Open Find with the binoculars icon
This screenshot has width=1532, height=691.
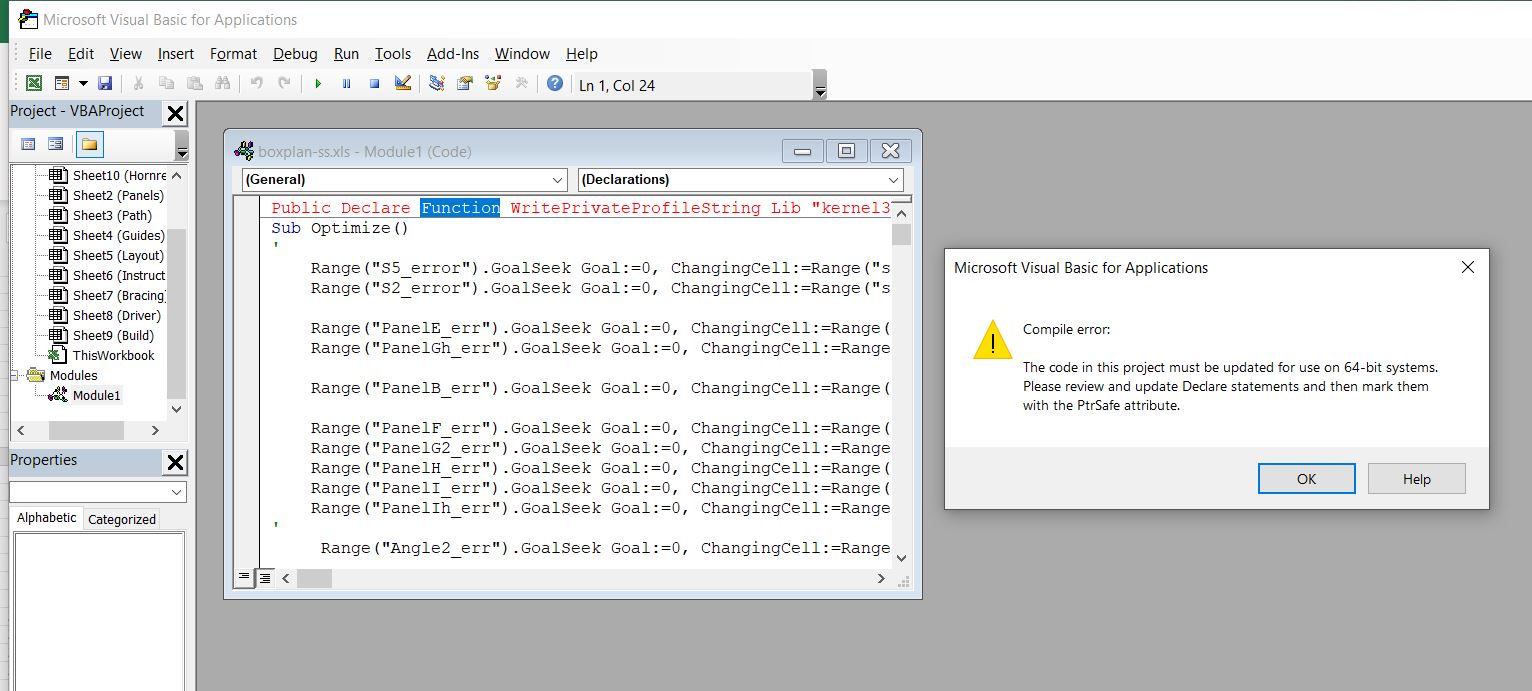tap(223, 84)
